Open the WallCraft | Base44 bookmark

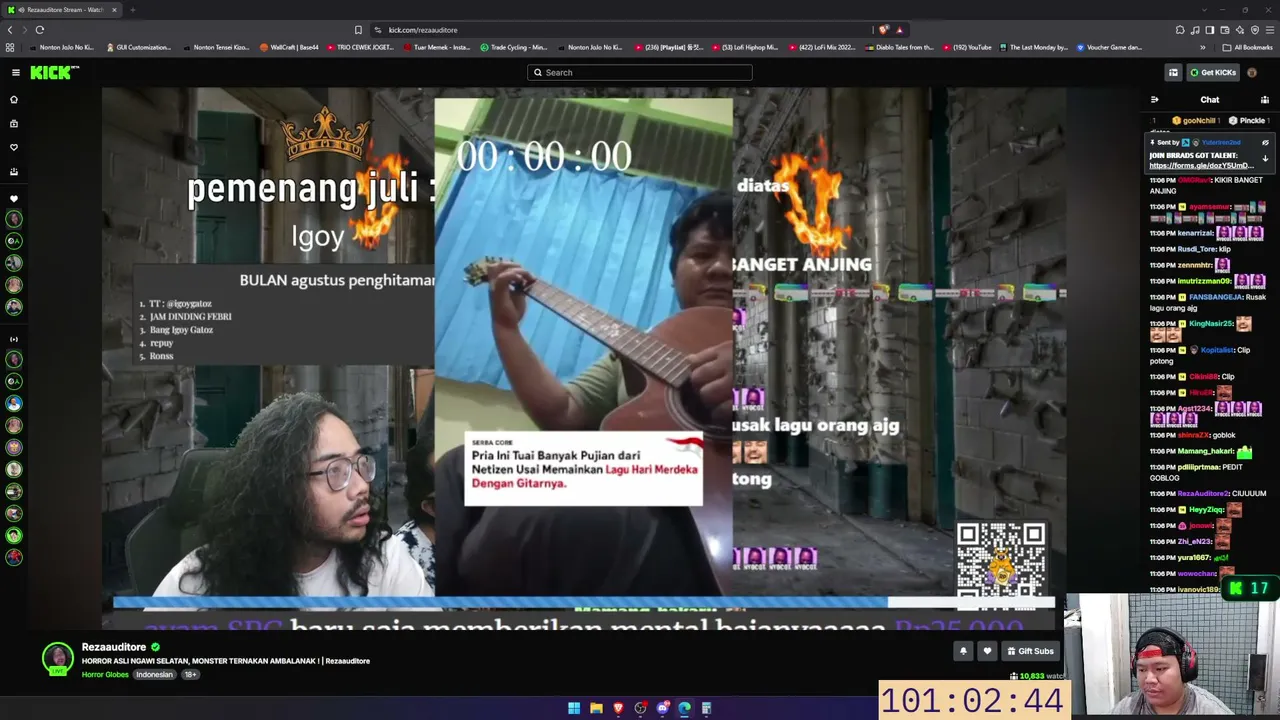(289, 47)
